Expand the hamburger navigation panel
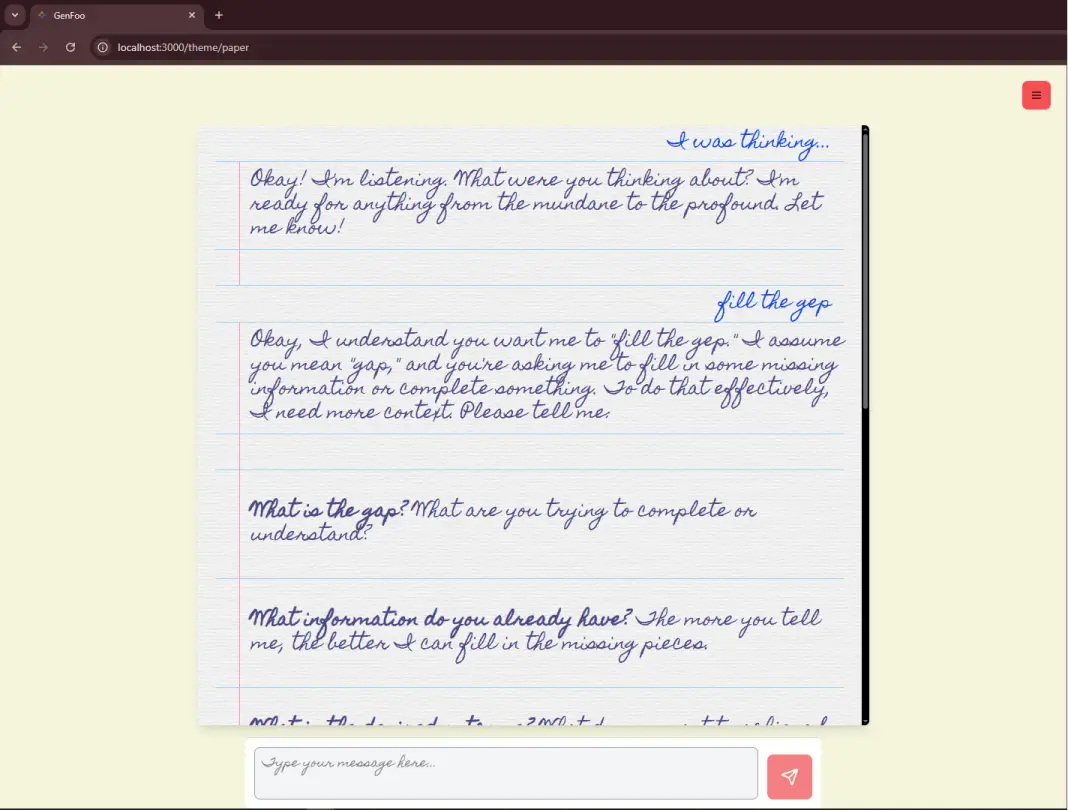This screenshot has width=1068, height=810. click(1036, 94)
